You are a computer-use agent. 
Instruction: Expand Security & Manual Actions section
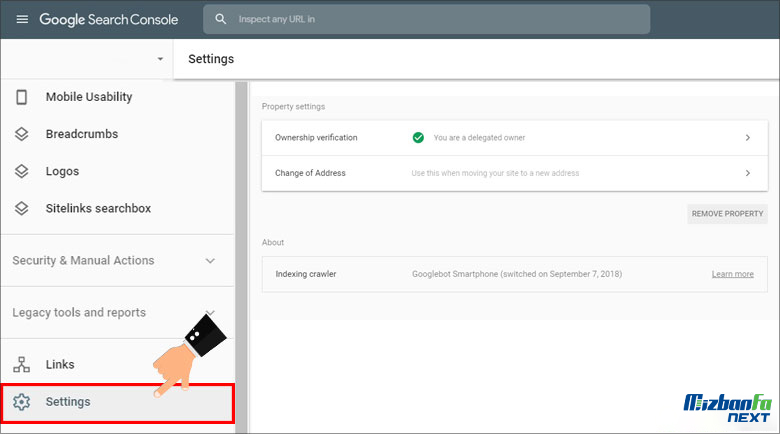pos(209,261)
